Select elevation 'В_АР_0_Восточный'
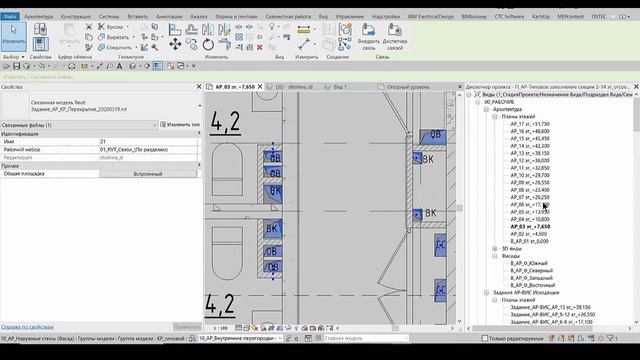640x360 pixels. (533, 286)
